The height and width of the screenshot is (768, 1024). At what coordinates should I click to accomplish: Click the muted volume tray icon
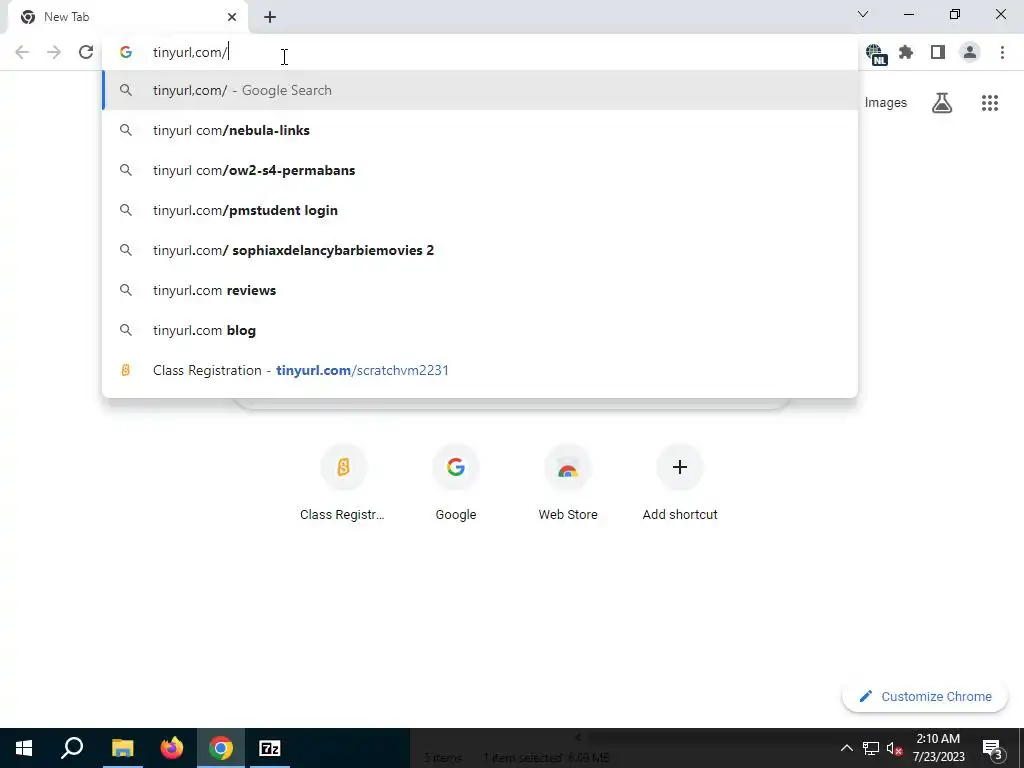pyautogui.click(x=895, y=748)
